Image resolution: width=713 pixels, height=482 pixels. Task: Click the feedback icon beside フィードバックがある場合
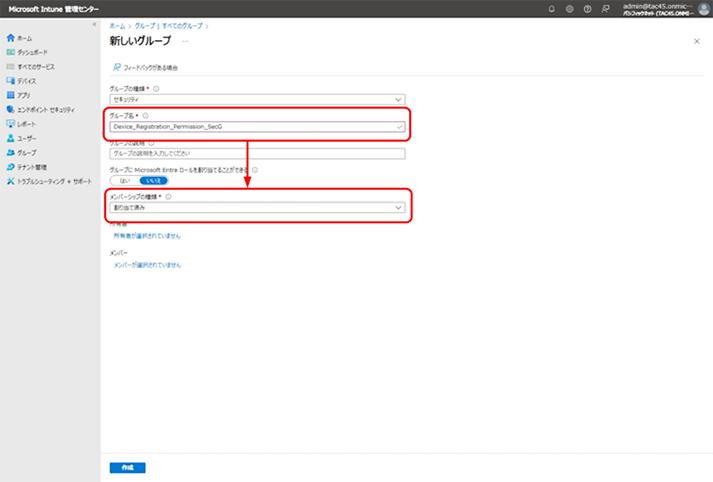coord(116,67)
